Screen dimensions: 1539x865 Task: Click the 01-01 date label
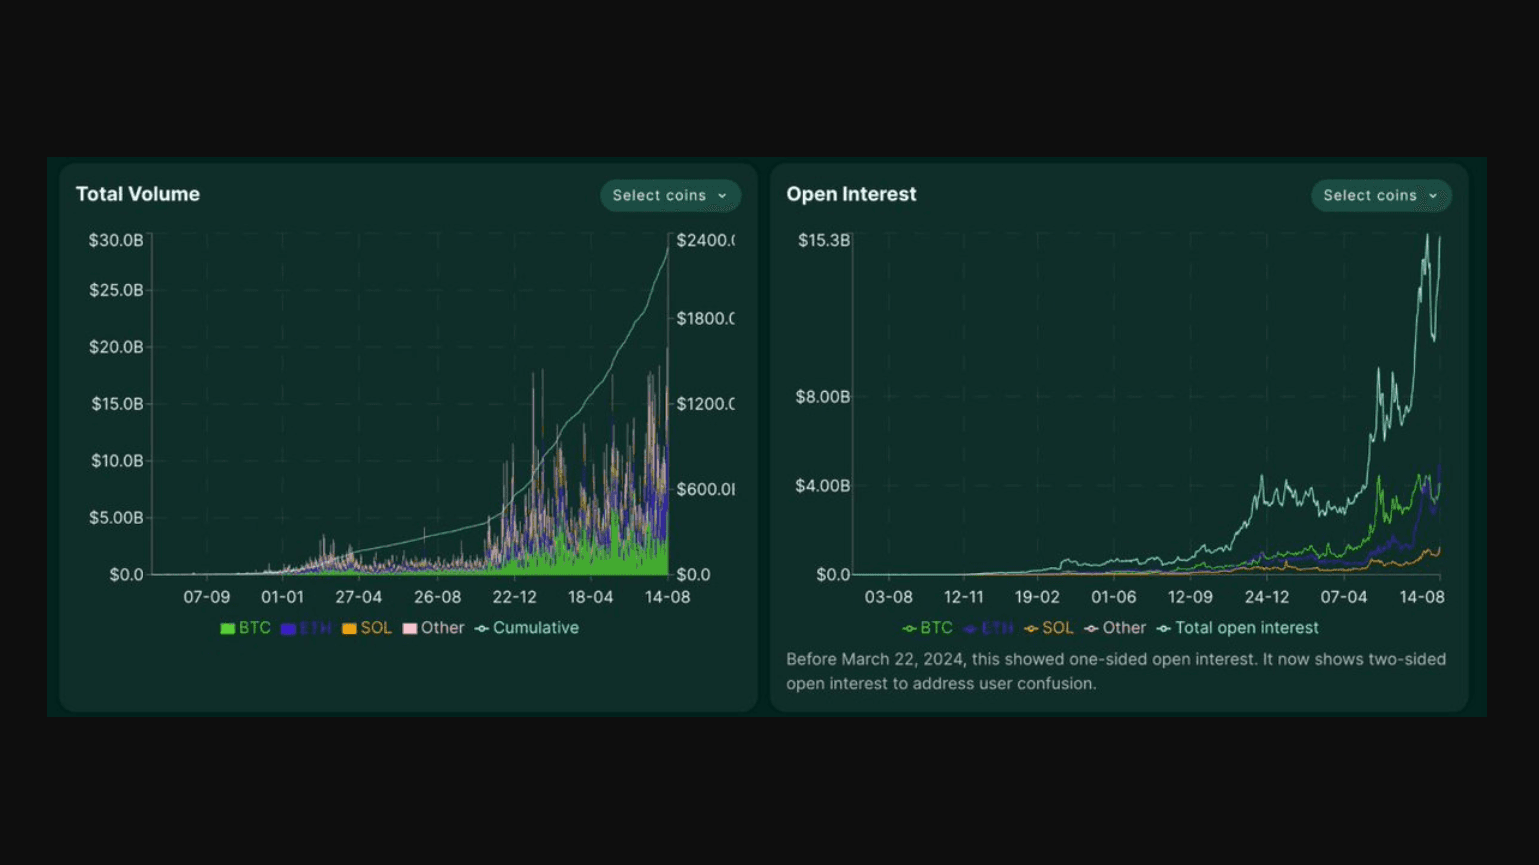[282, 597]
